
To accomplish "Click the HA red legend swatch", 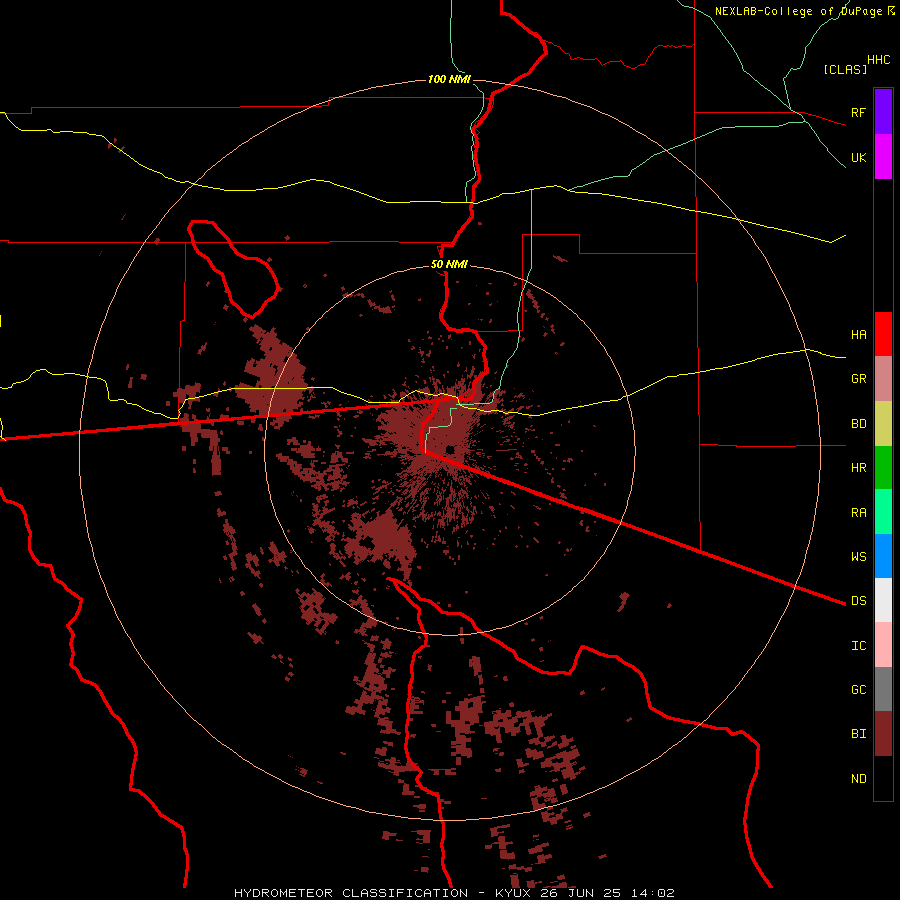I will 883,334.
